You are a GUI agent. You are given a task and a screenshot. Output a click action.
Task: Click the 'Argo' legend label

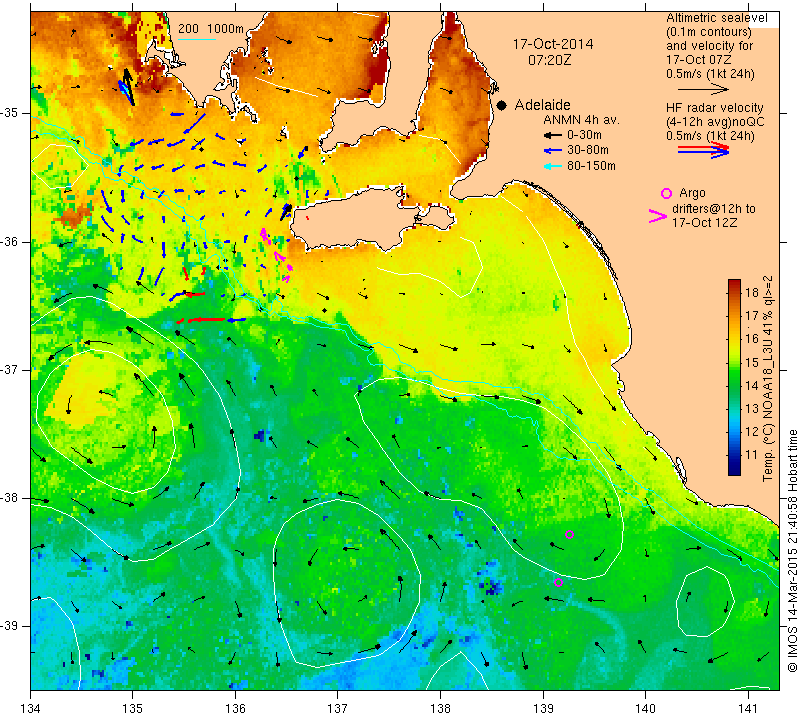pyautogui.click(x=692, y=193)
